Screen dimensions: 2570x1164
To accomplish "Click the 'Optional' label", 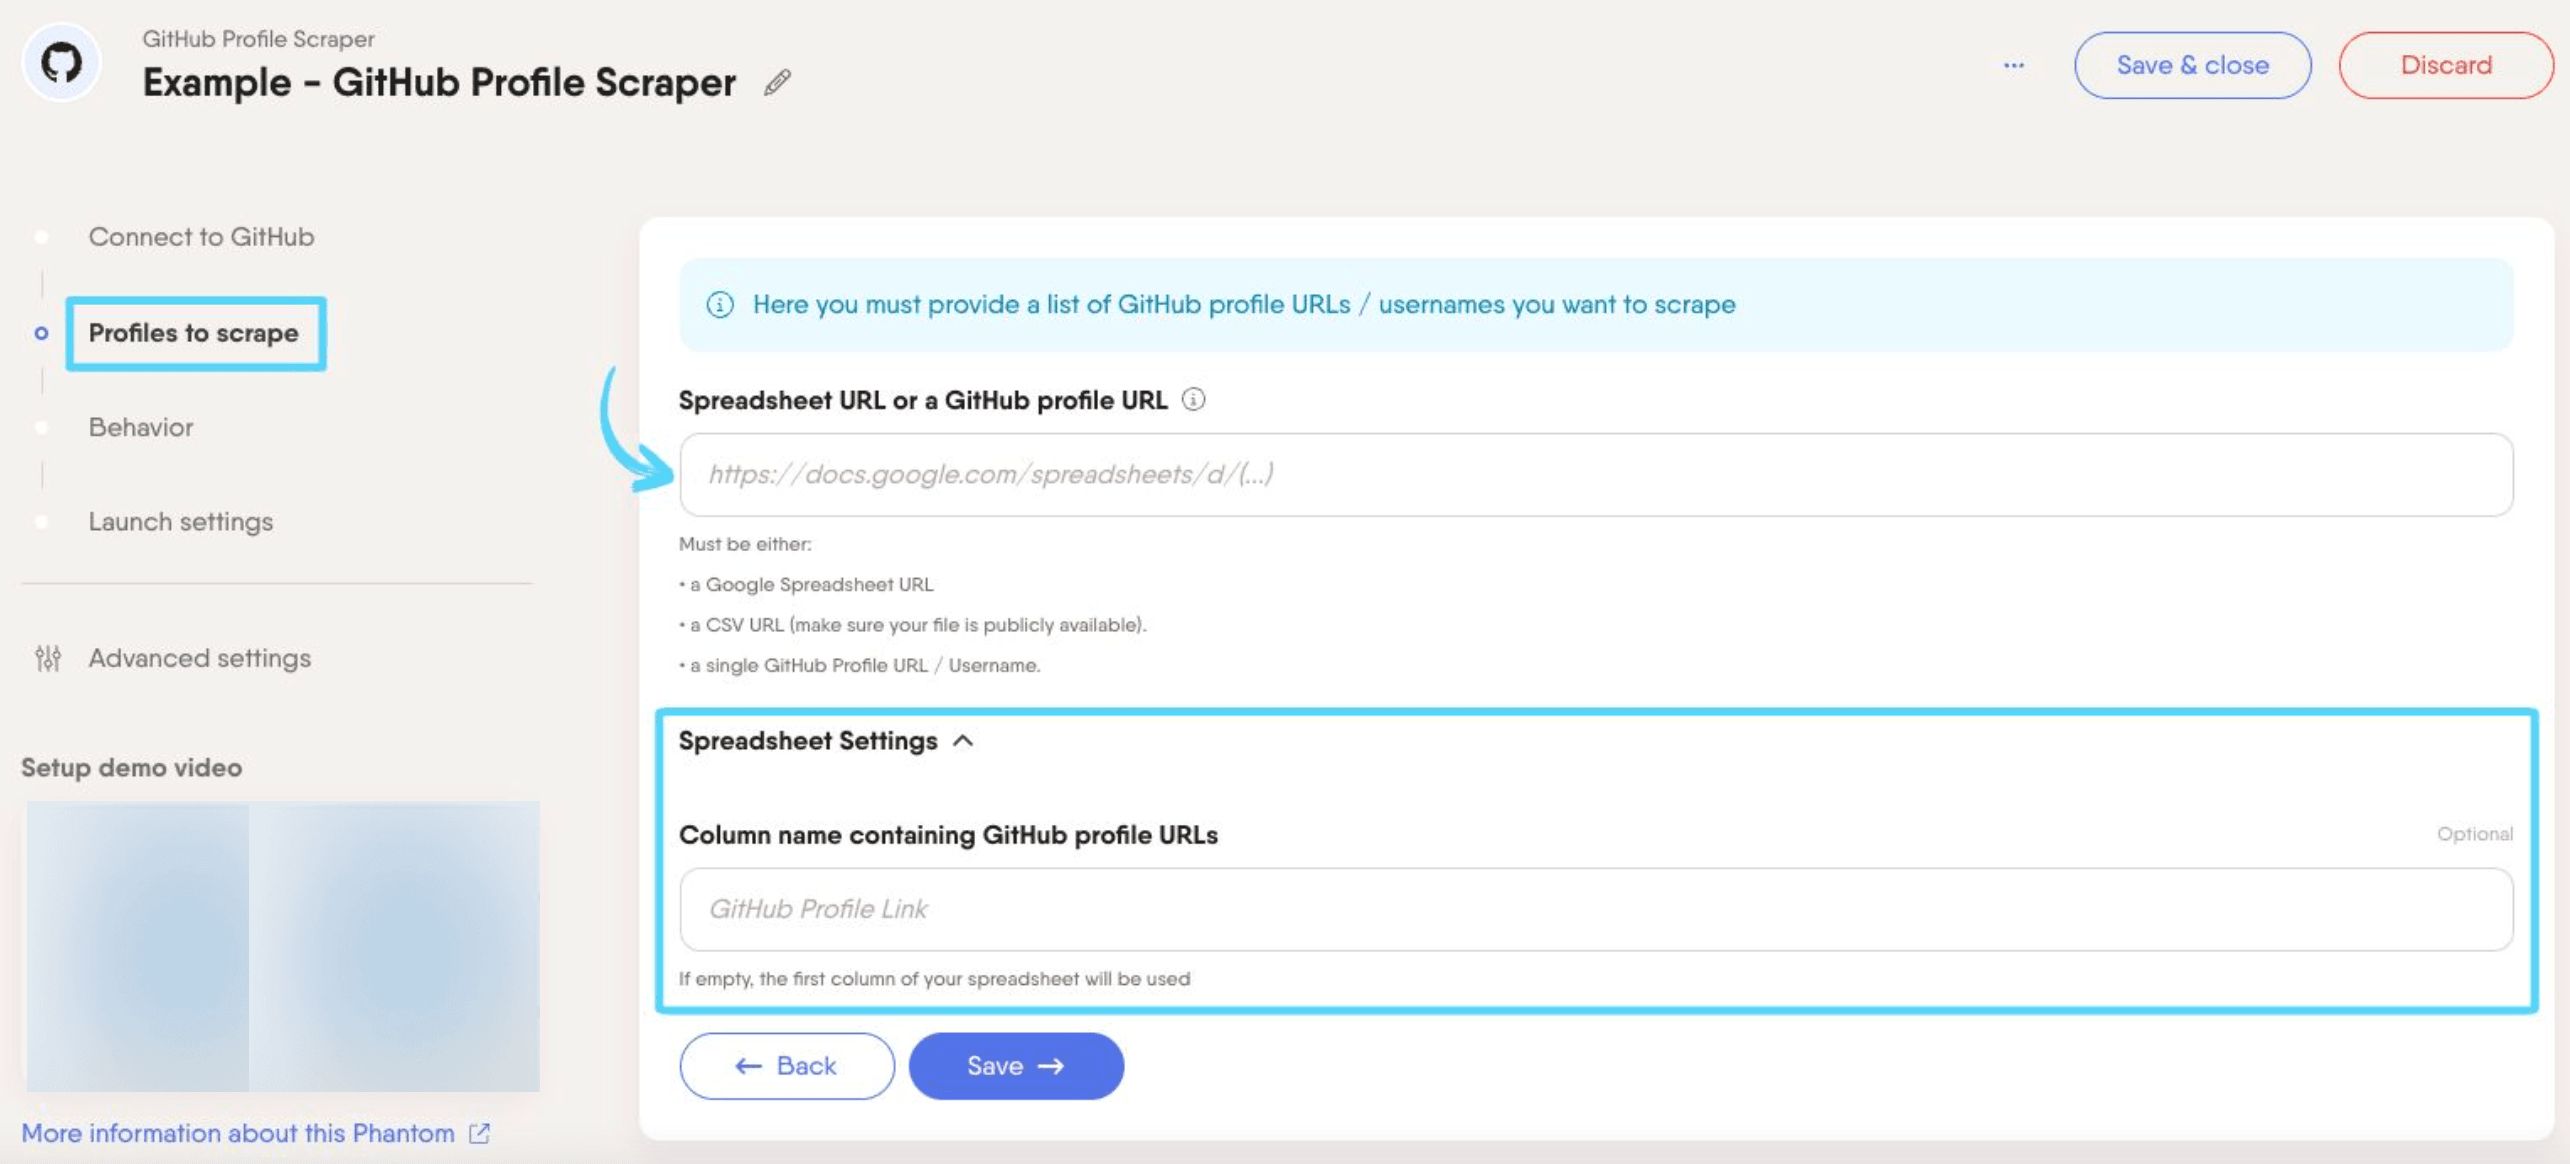I will point(2474,834).
